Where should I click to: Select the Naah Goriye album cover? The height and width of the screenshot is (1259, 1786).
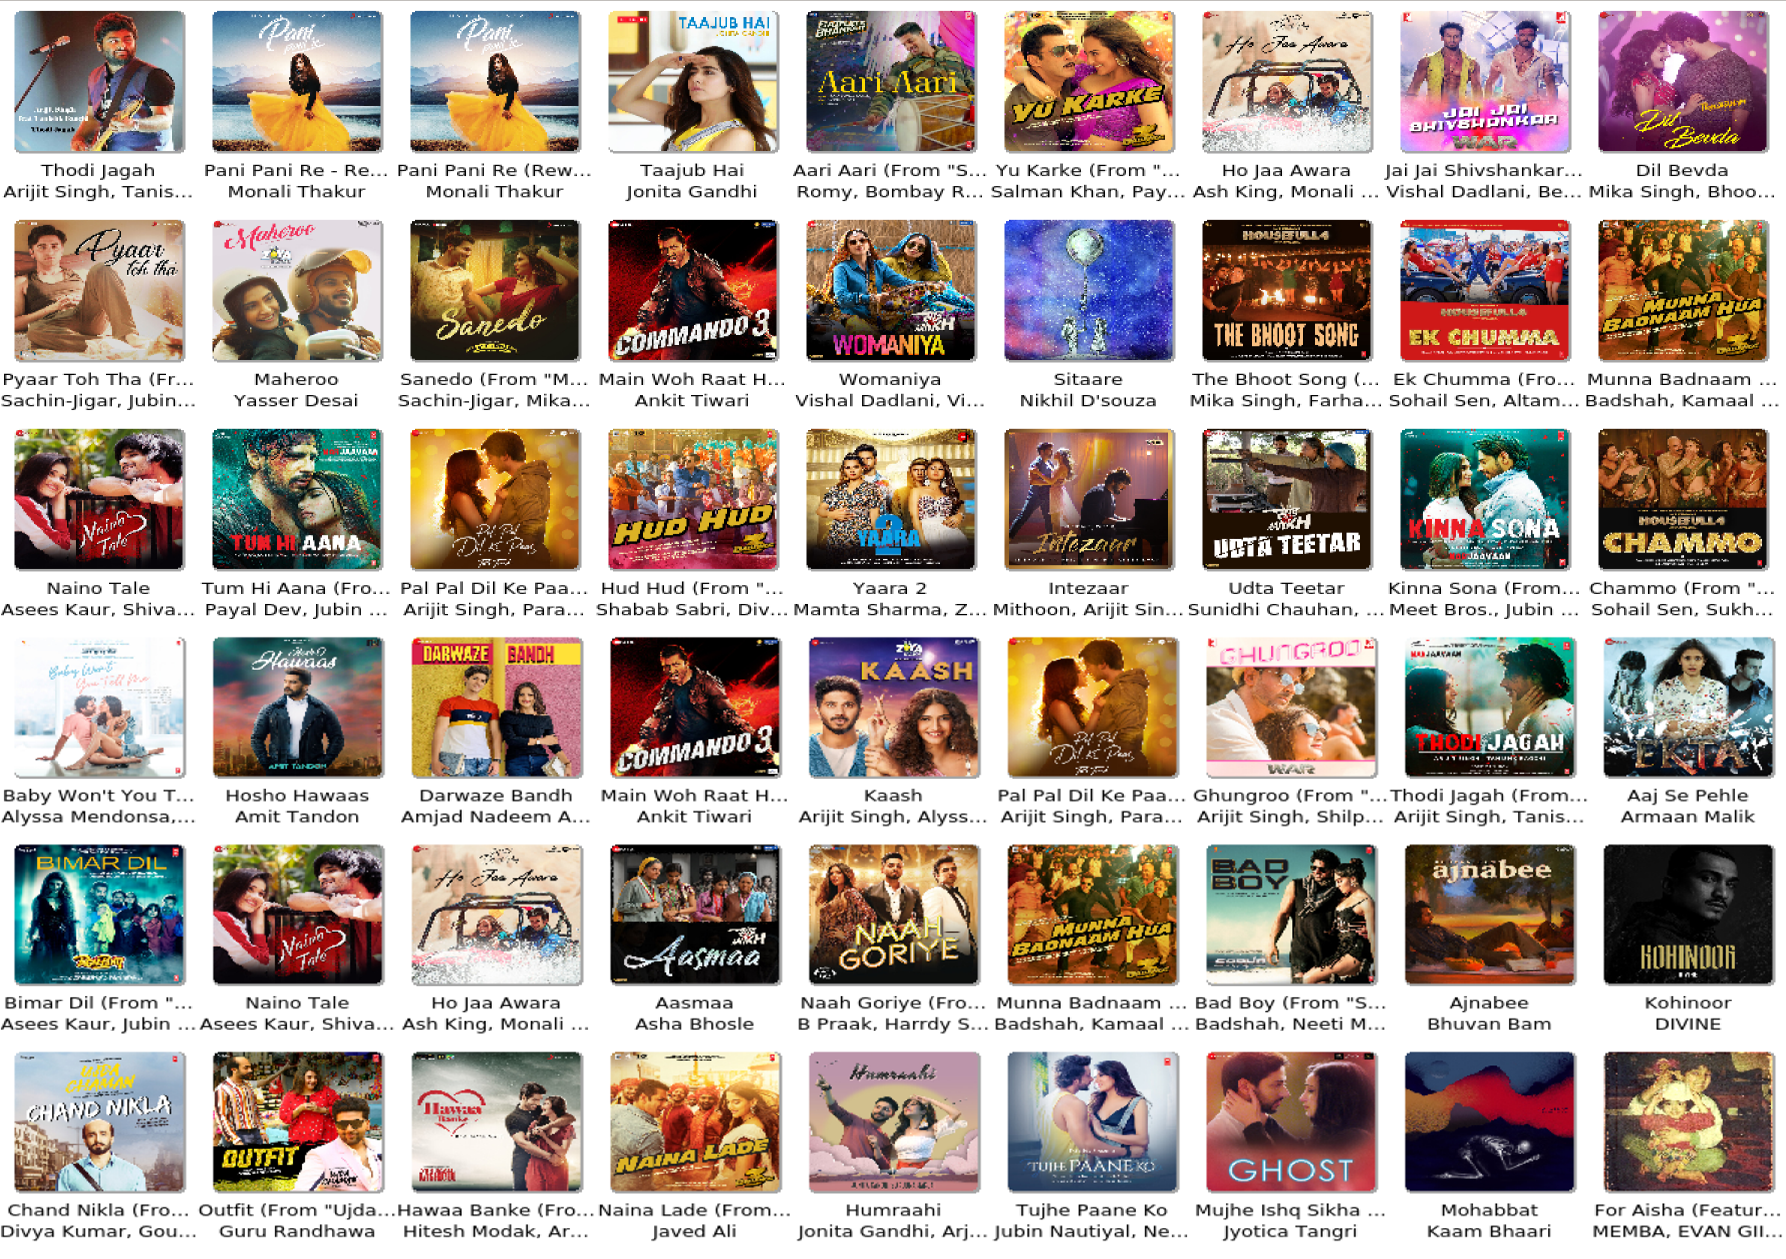pos(893,915)
